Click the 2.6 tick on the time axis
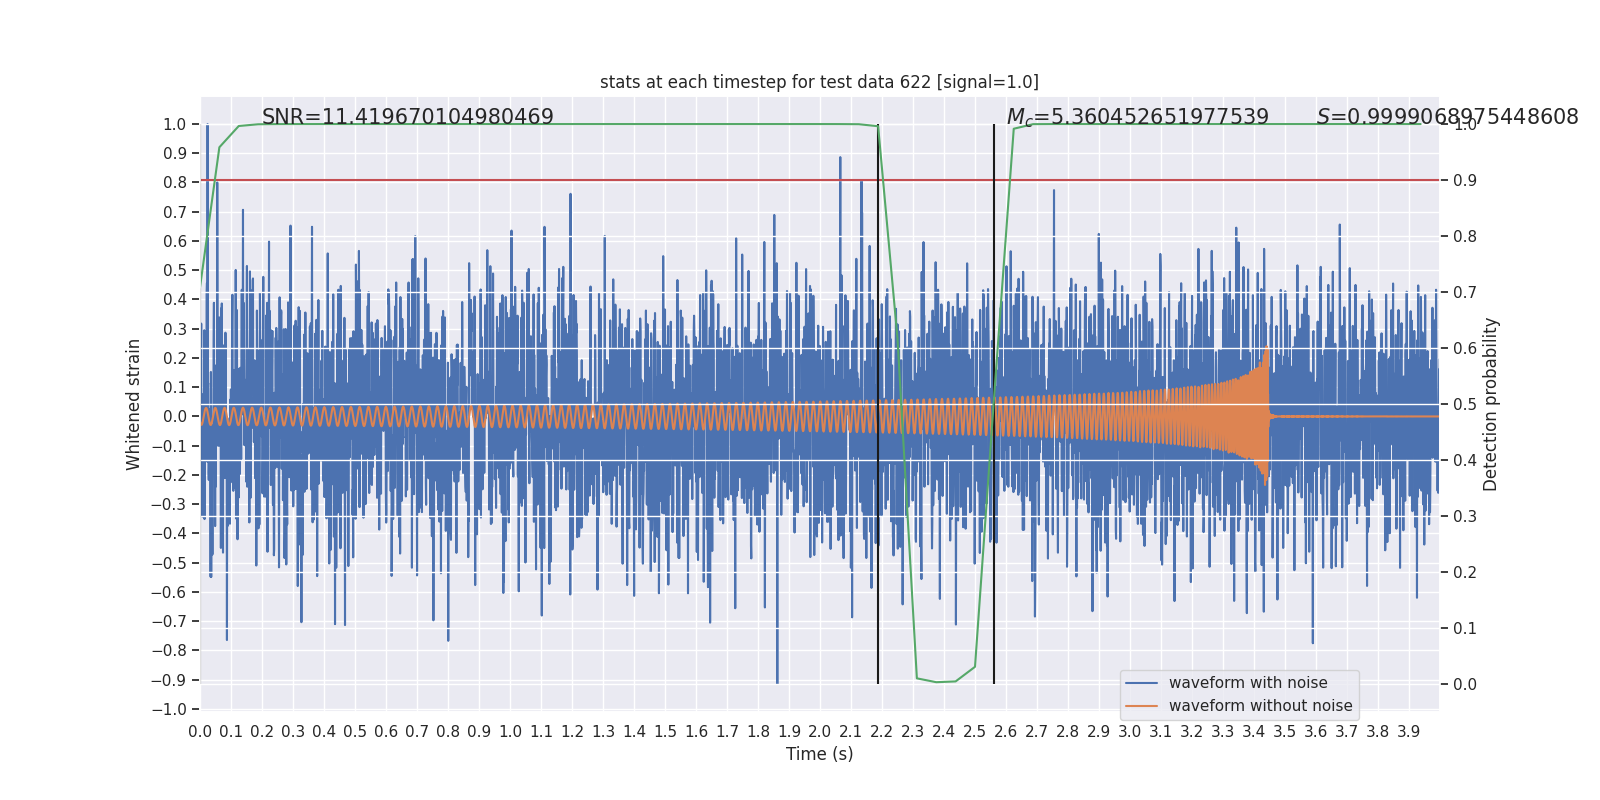This screenshot has width=1600, height=800. pyautogui.click(x=1005, y=732)
